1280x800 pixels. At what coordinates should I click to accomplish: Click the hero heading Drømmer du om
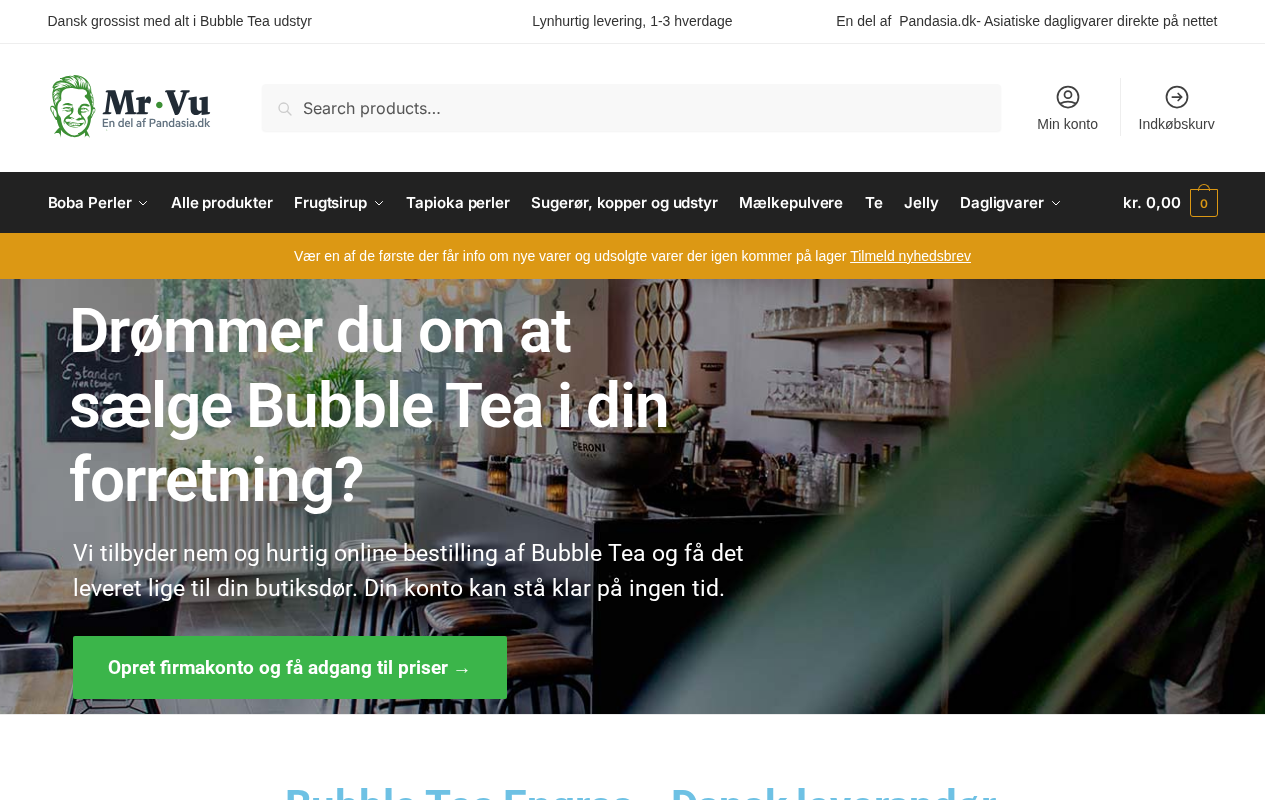click(369, 405)
